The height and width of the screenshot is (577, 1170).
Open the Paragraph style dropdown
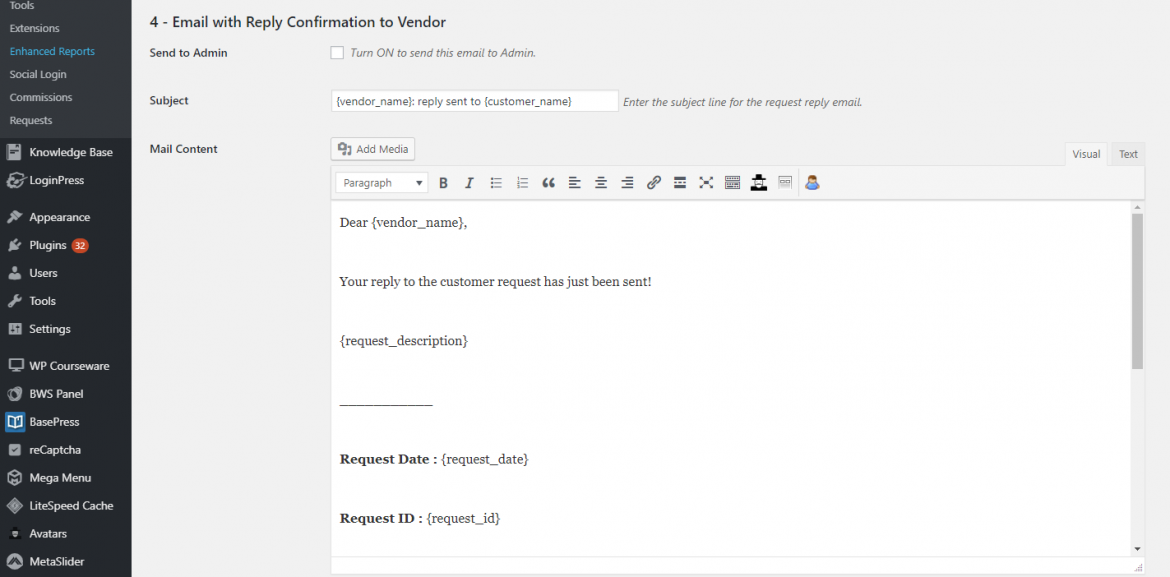(x=381, y=182)
